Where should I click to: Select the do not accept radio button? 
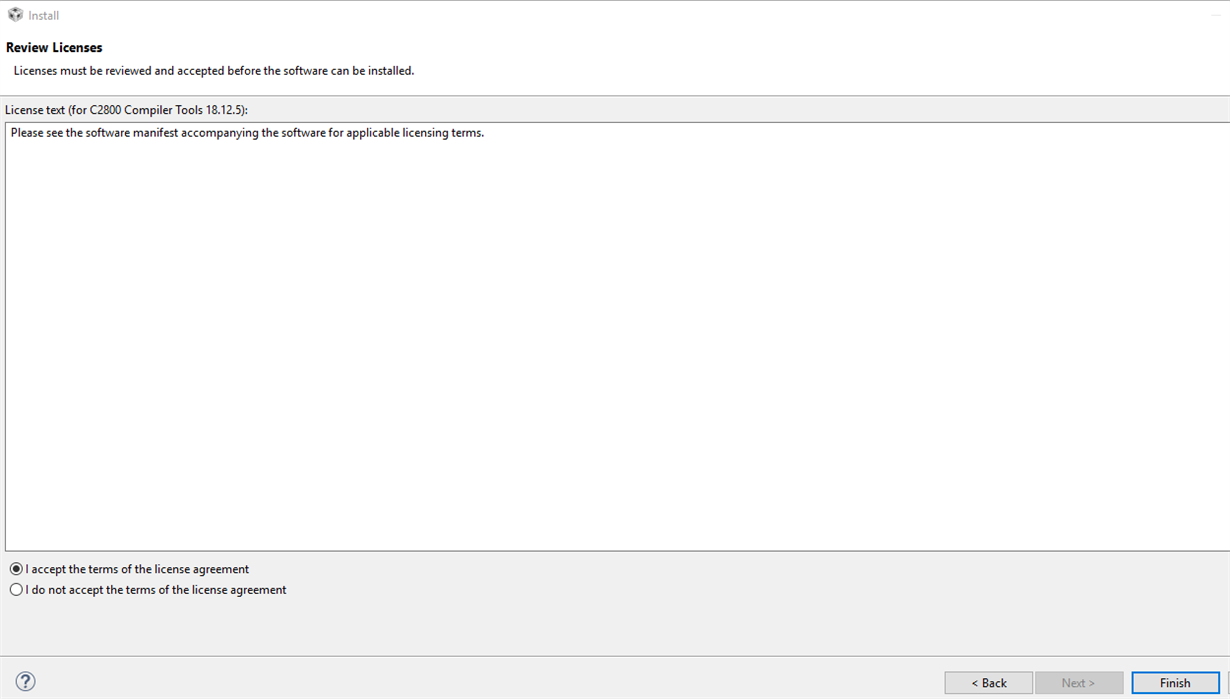coord(16,590)
